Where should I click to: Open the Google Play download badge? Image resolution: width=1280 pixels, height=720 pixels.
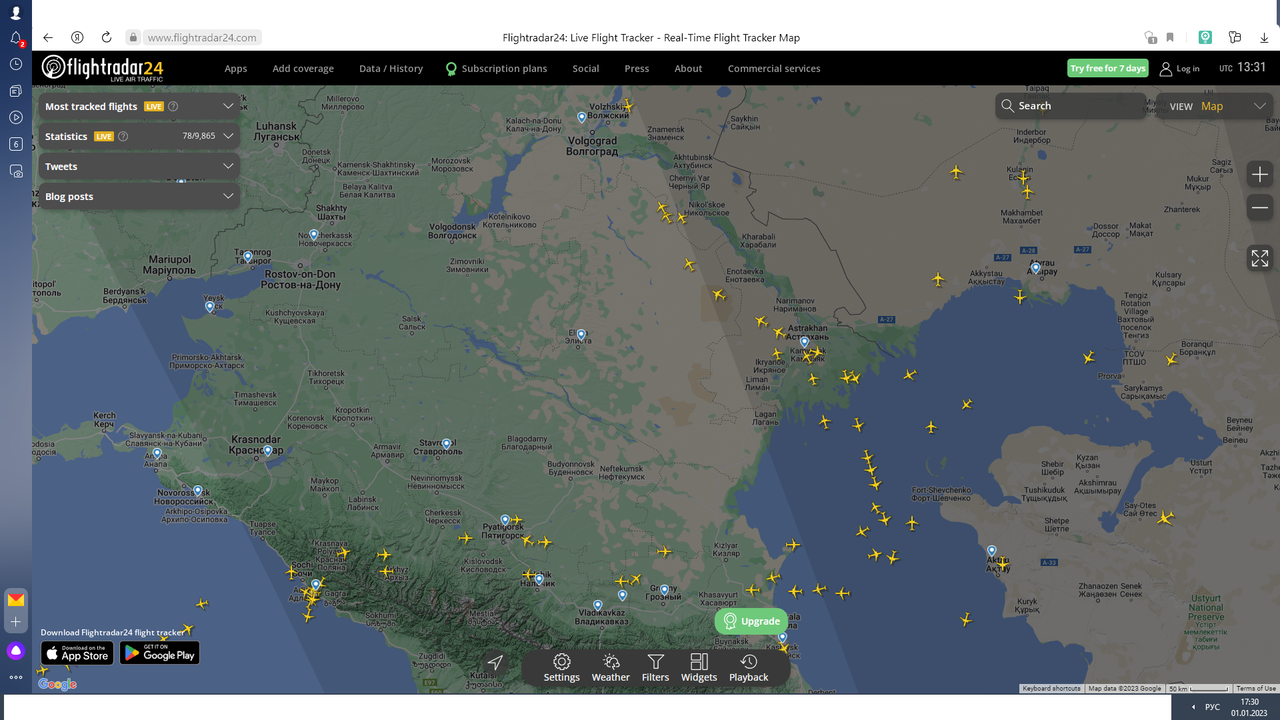point(160,653)
